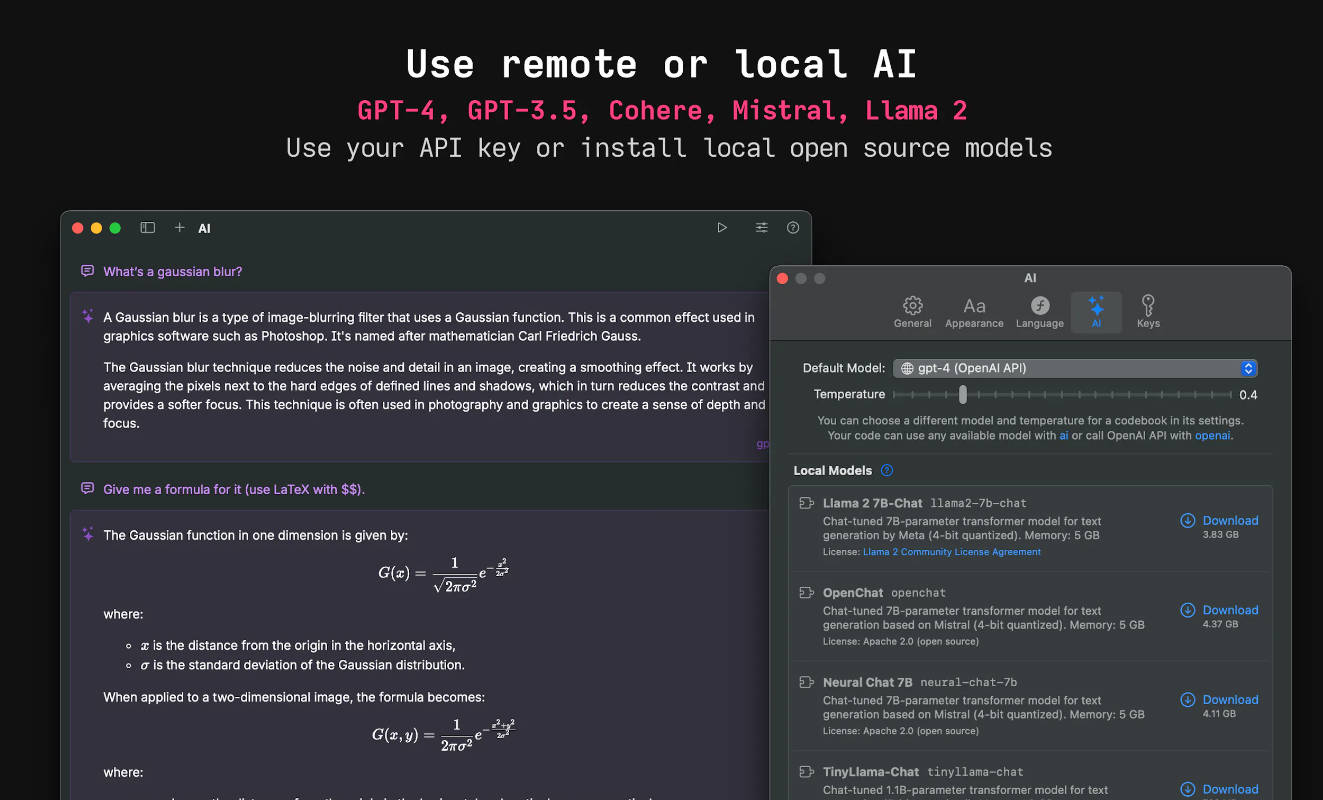Click download arrow icon for OpenChat
The width and height of the screenshot is (1323, 800).
click(1188, 610)
